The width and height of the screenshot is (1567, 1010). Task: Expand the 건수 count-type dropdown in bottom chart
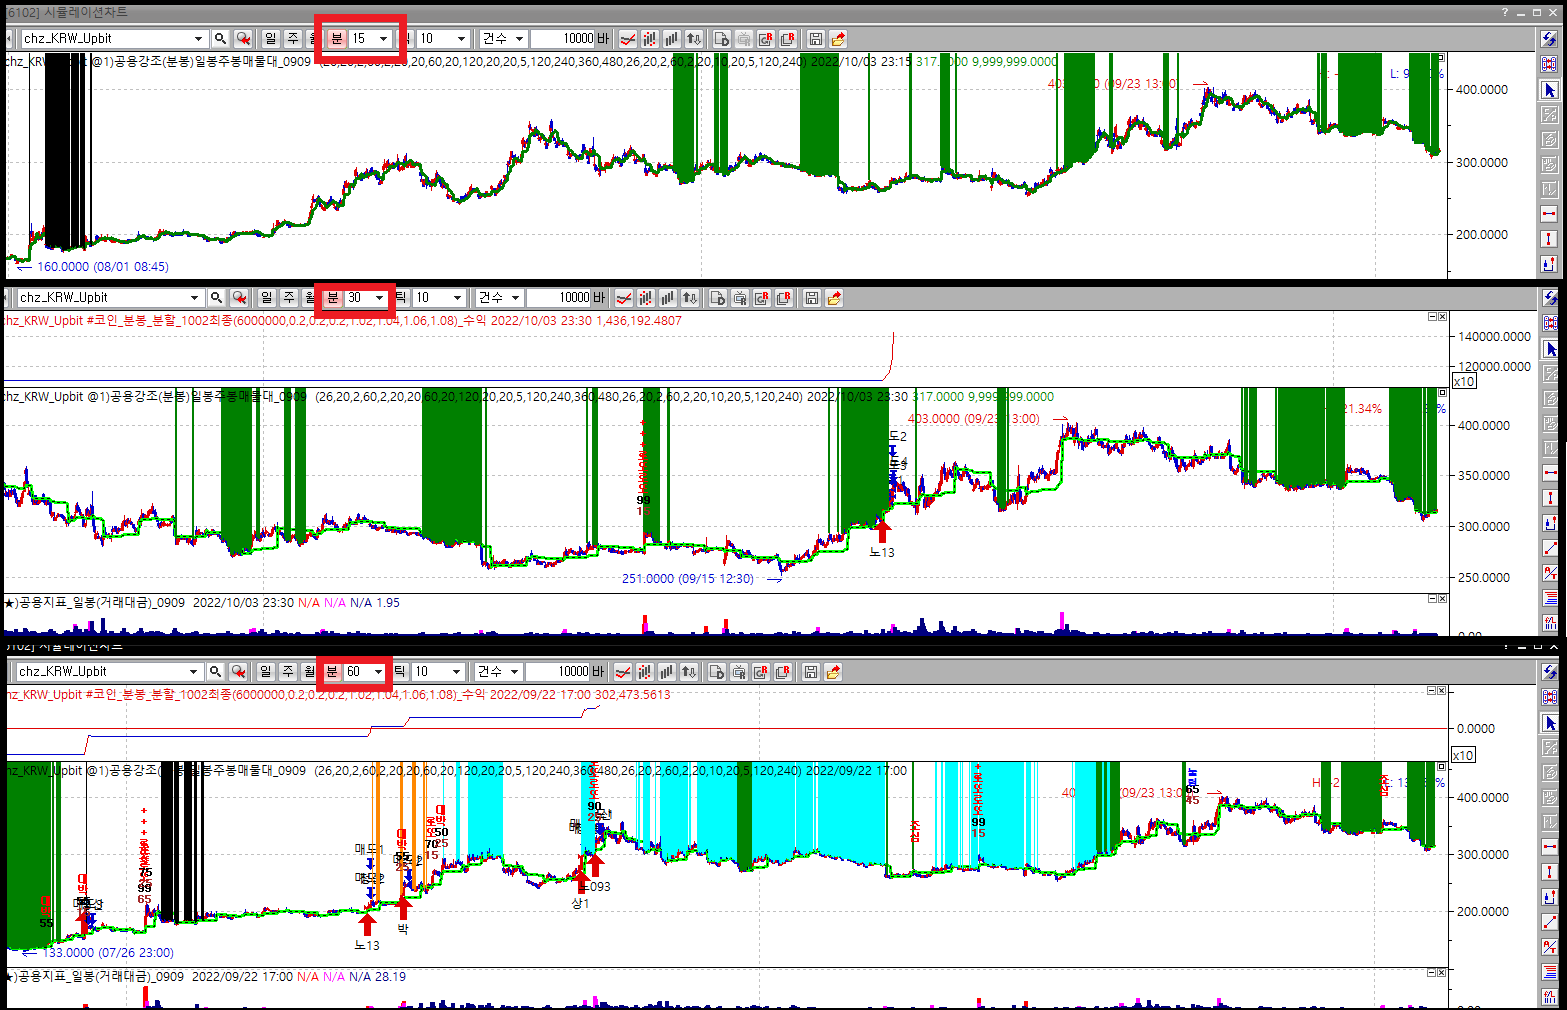coord(515,672)
